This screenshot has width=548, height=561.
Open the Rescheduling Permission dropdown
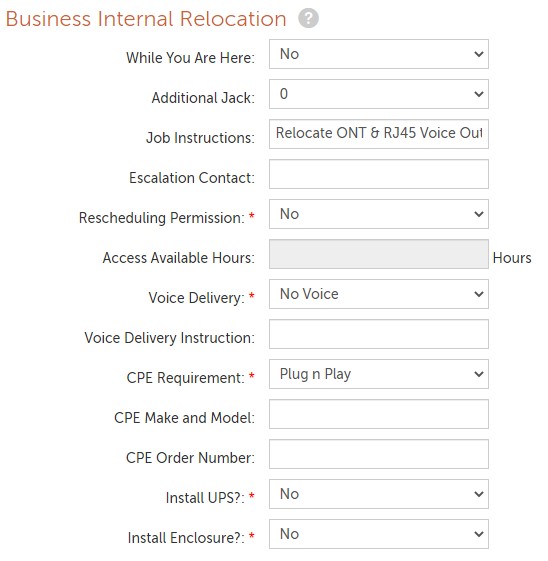(379, 214)
